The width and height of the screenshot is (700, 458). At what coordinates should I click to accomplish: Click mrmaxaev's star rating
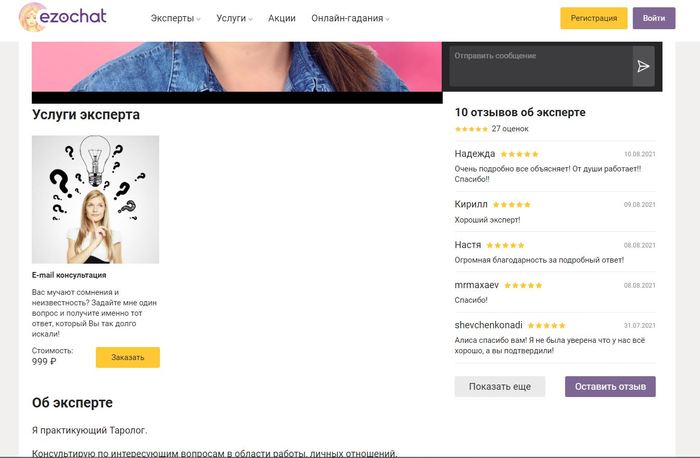pos(523,285)
